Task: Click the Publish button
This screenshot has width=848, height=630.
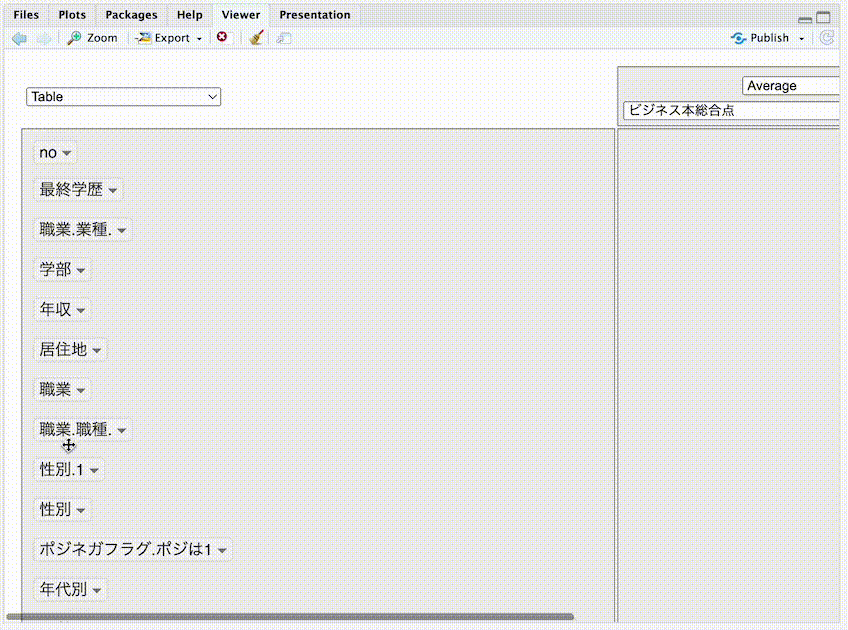Action: 761,38
